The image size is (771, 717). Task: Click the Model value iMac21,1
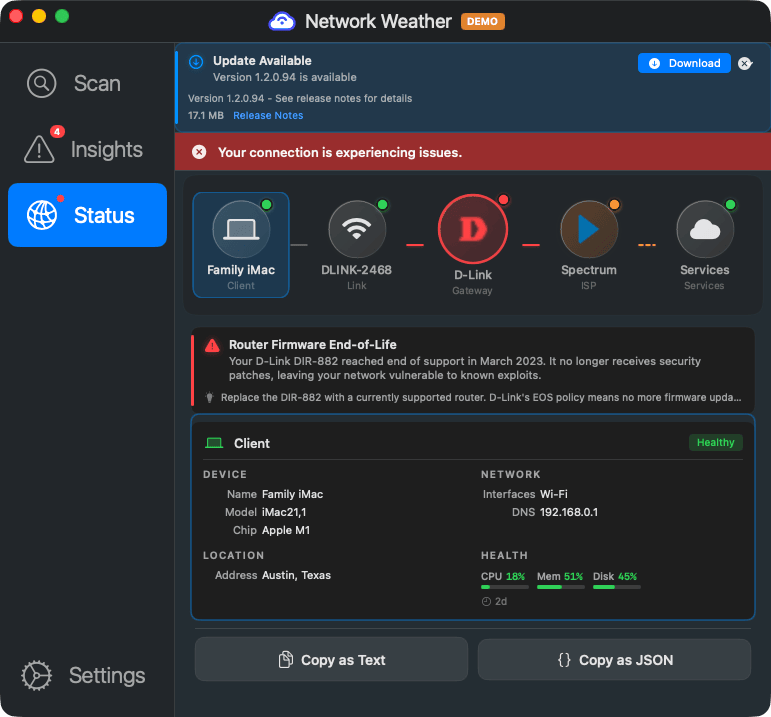[284, 512]
